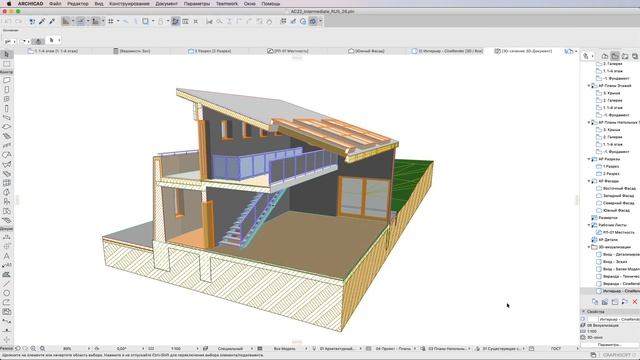Select ИЛ-01 Местность in Navigator tree
Viewport: 640px width, 360px height.
coord(618,233)
